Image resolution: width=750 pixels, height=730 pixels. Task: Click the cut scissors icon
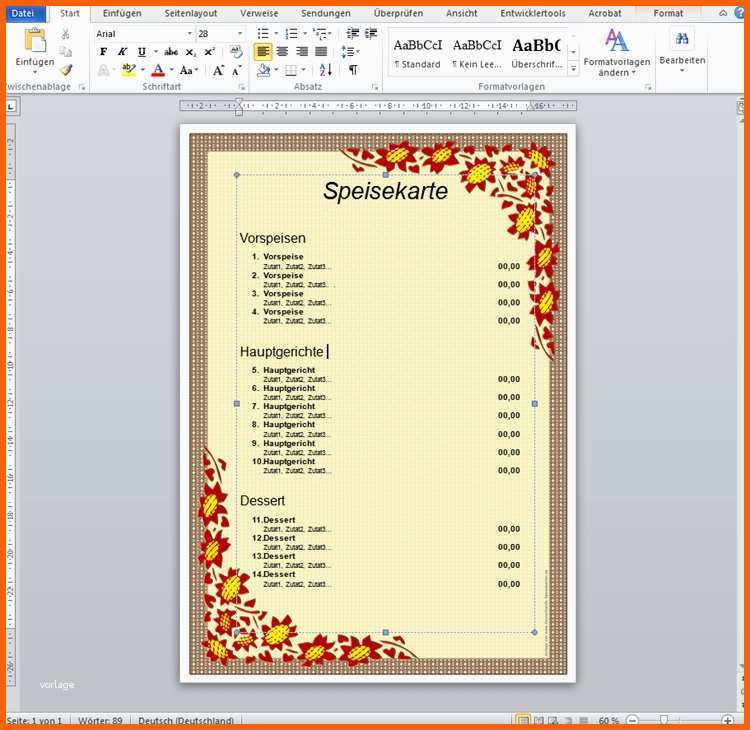click(66, 34)
